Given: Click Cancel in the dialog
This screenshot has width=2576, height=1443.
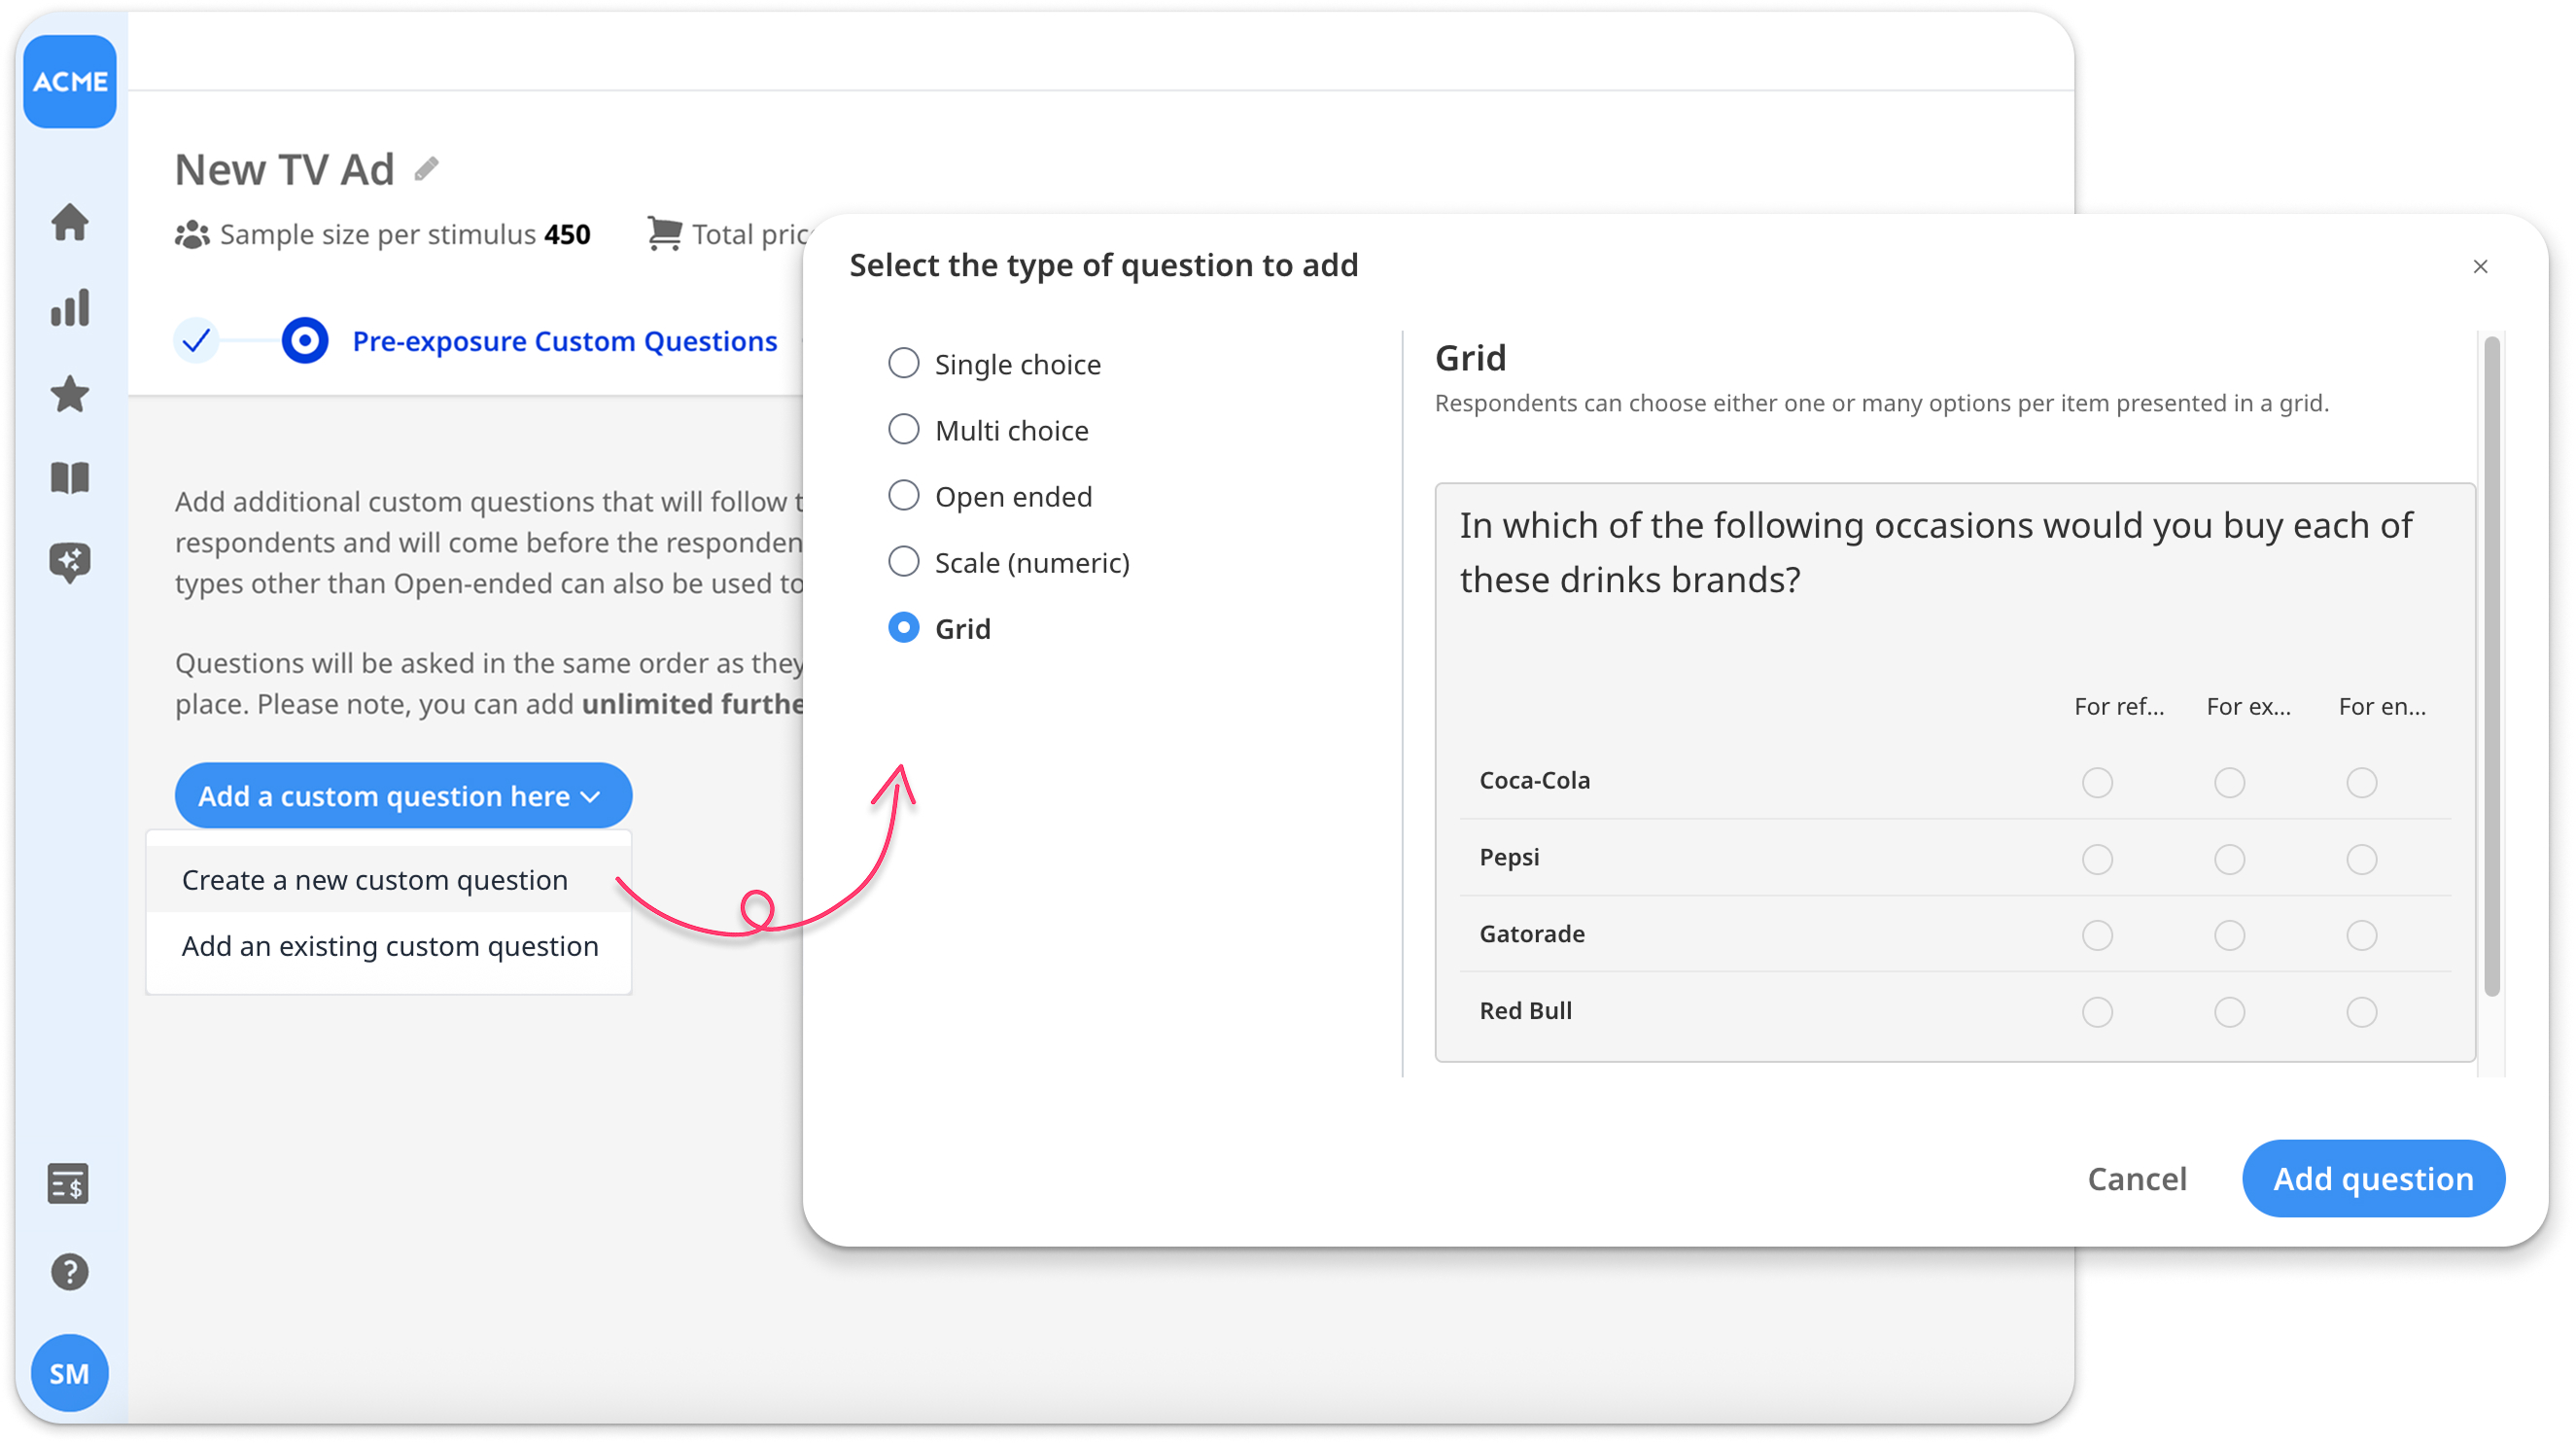Looking at the screenshot, I should (x=2137, y=1178).
